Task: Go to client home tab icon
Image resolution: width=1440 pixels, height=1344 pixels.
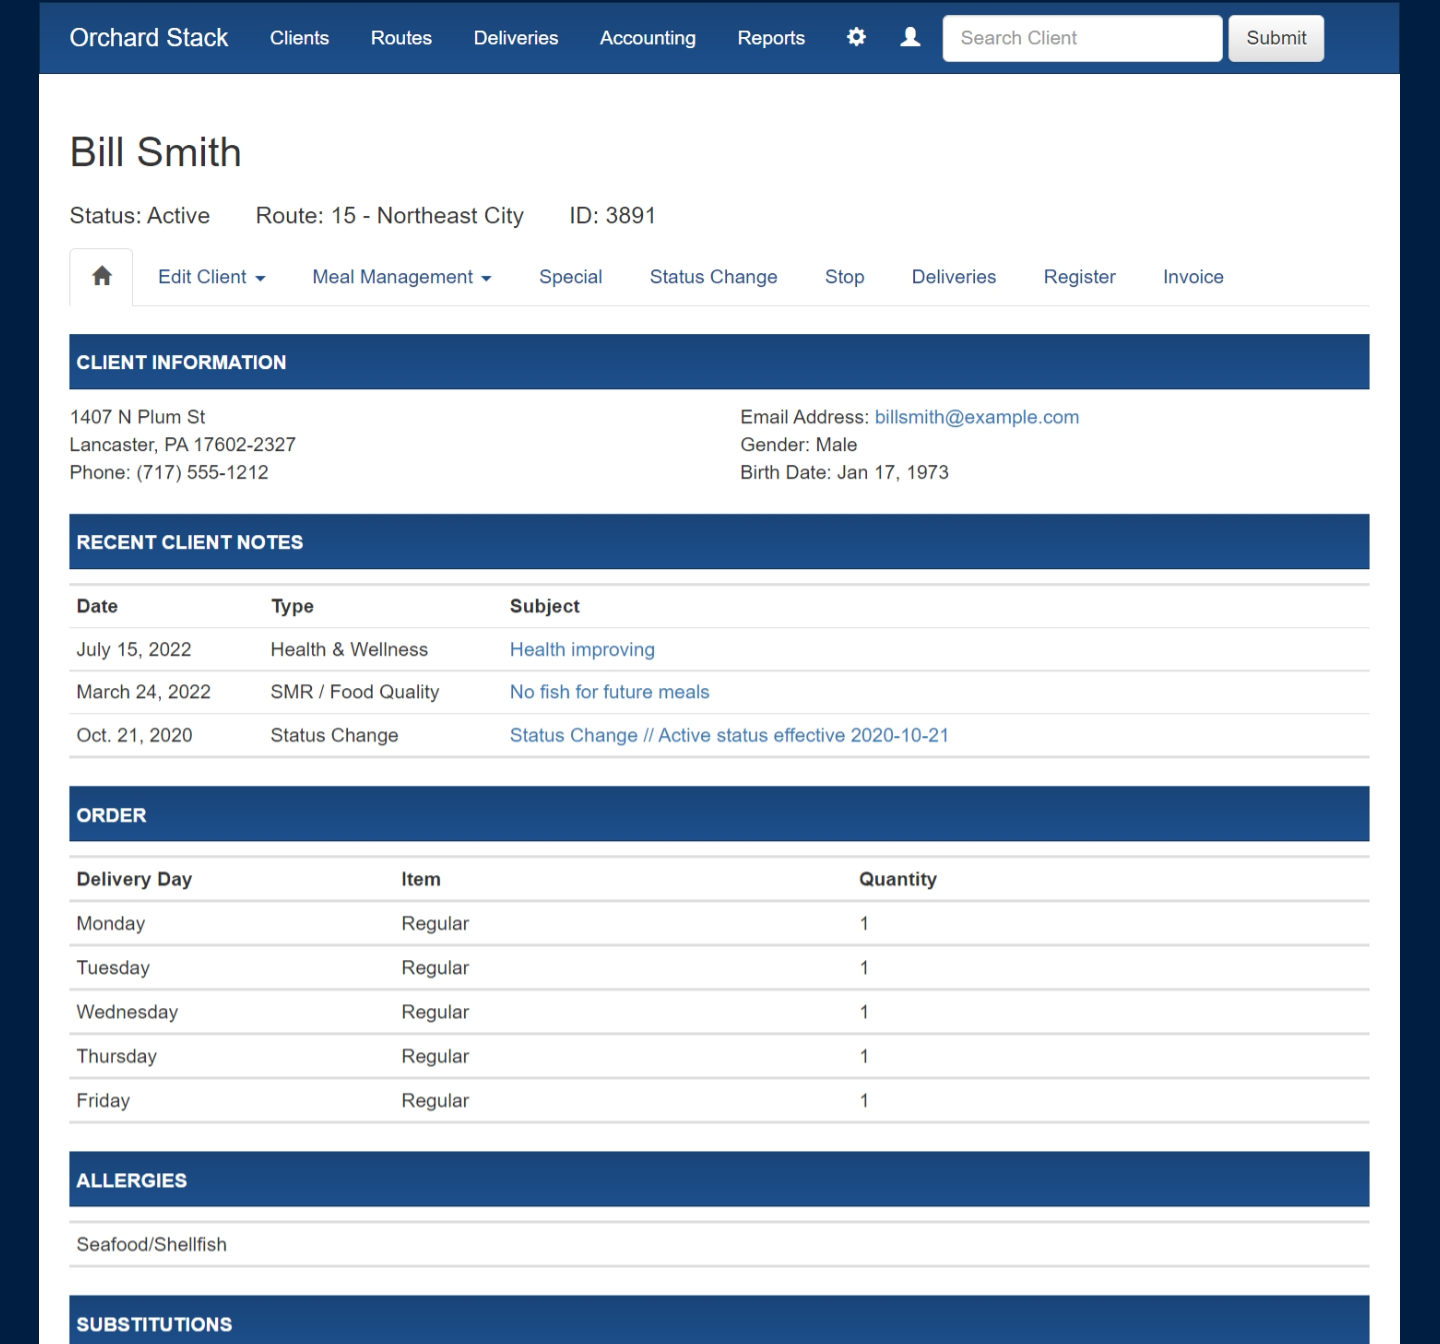Action: pos(101,276)
